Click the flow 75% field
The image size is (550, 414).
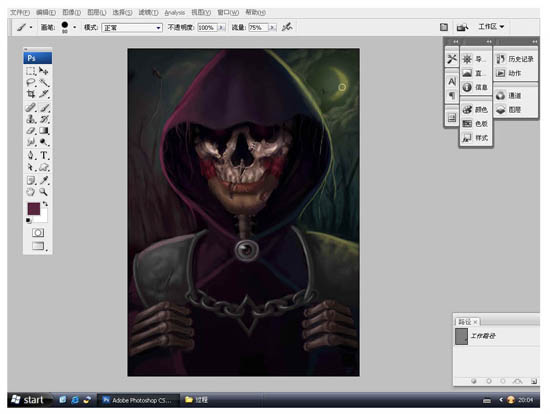click(x=259, y=27)
